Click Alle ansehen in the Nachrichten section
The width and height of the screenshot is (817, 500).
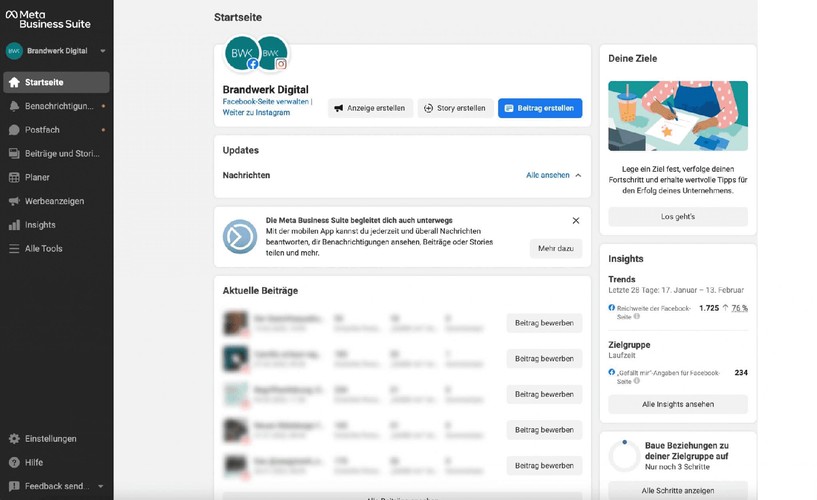[x=548, y=176]
